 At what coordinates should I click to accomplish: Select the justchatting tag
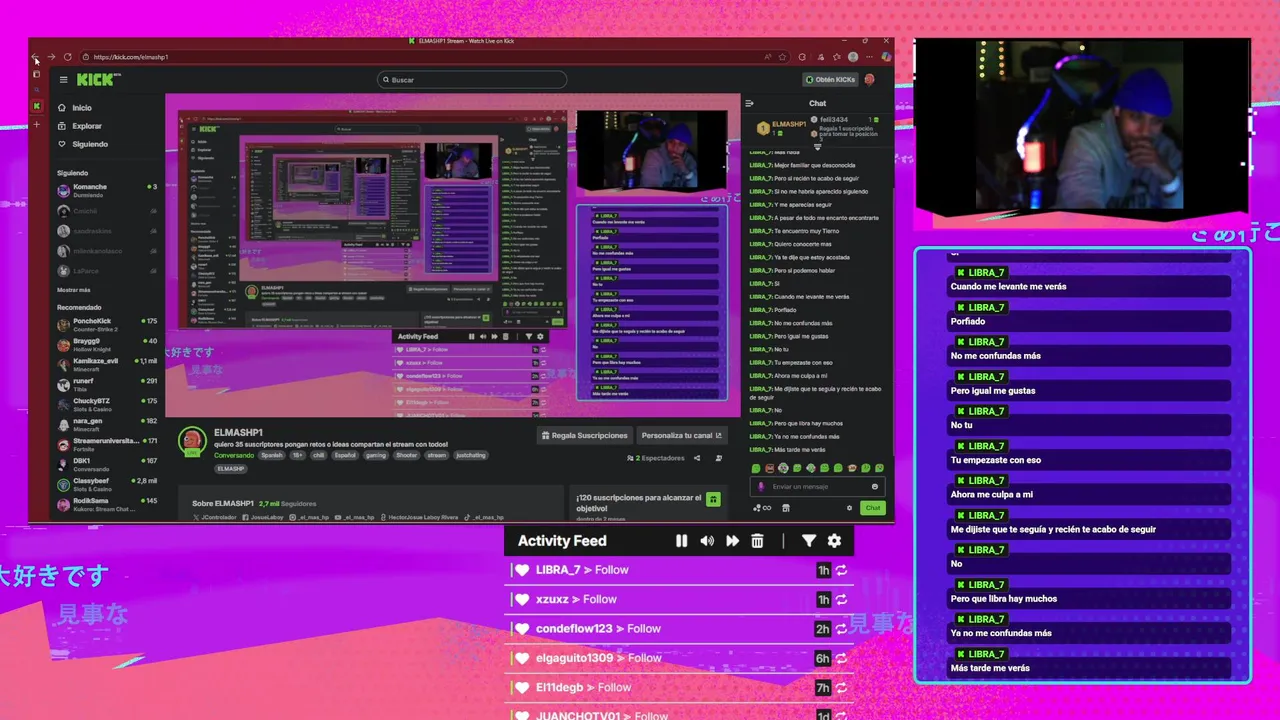471,455
